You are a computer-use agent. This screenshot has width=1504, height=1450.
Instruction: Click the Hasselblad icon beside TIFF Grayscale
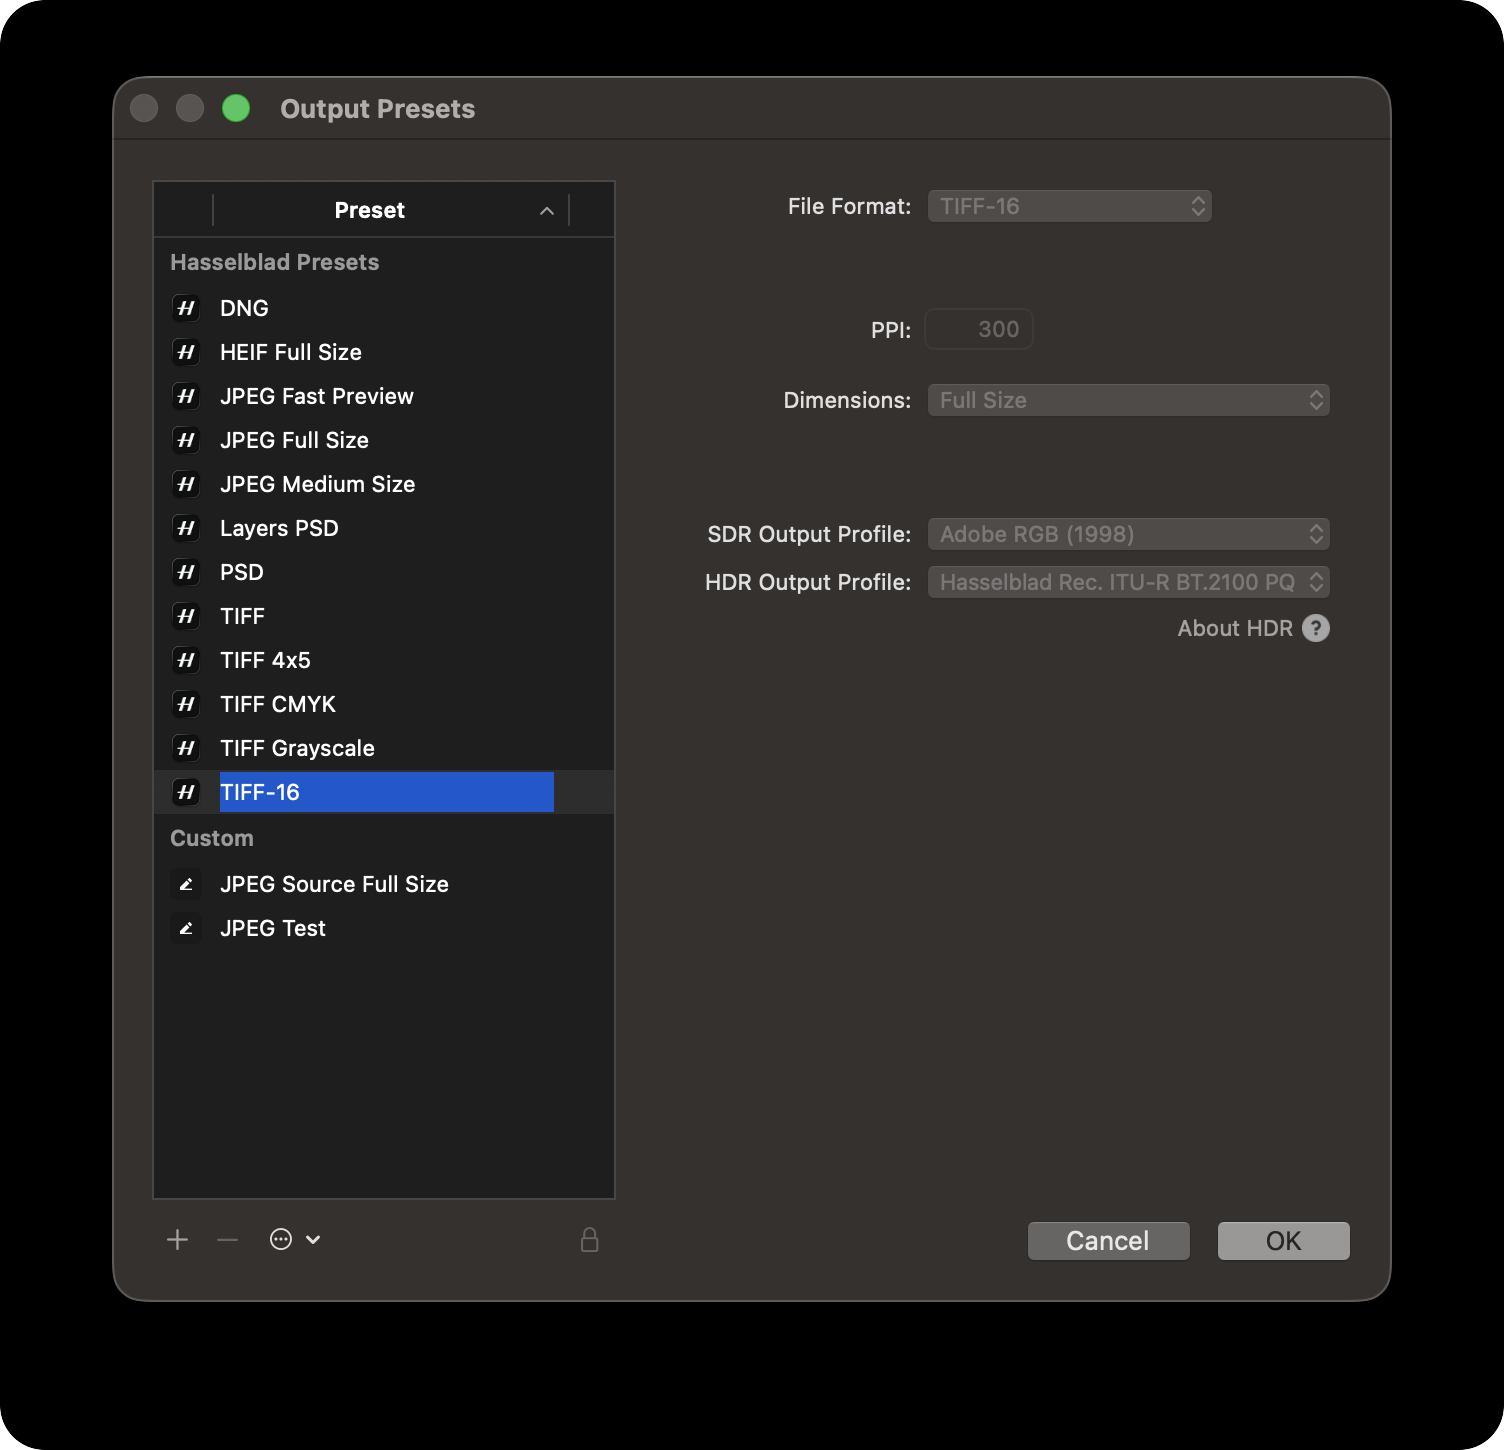(186, 748)
